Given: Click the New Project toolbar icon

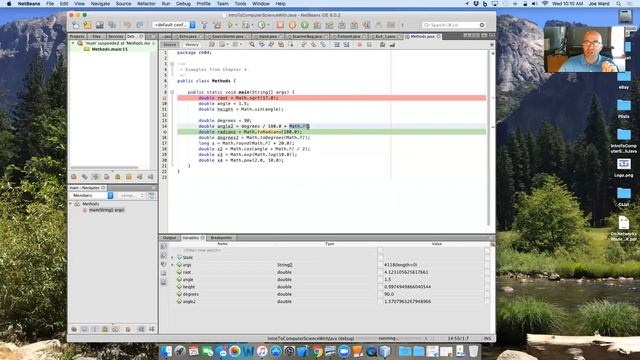Looking at the screenshot, I should pyautogui.click(x=87, y=25).
